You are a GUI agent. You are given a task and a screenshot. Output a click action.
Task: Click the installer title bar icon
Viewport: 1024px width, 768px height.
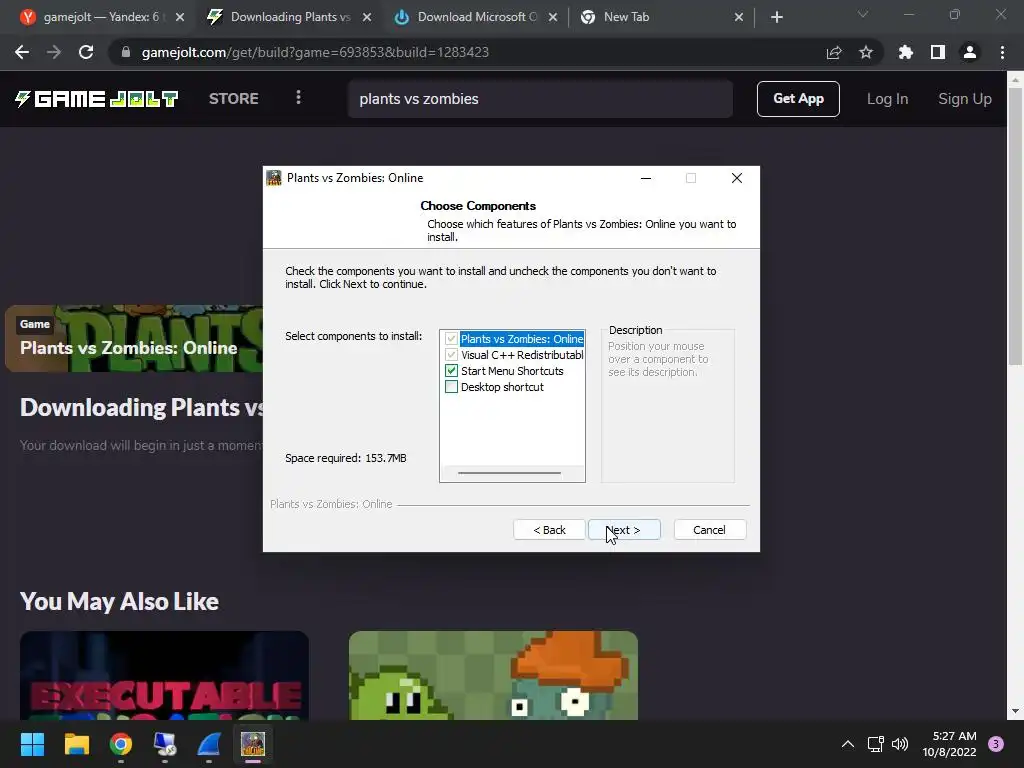[274, 178]
